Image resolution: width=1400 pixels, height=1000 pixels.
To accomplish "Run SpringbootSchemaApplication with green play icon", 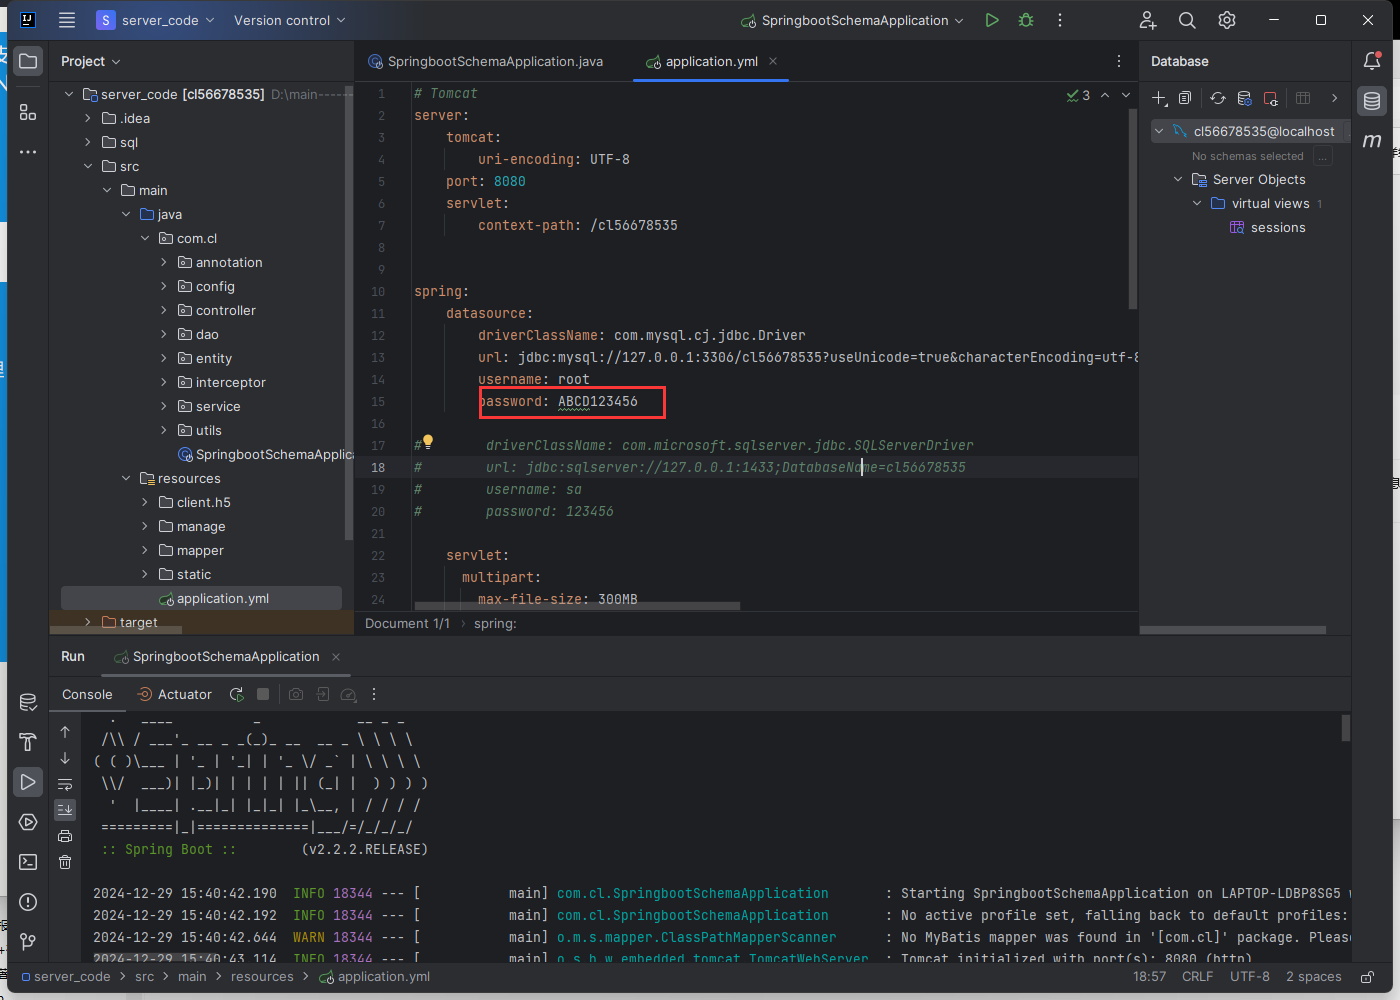I will click(992, 20).
